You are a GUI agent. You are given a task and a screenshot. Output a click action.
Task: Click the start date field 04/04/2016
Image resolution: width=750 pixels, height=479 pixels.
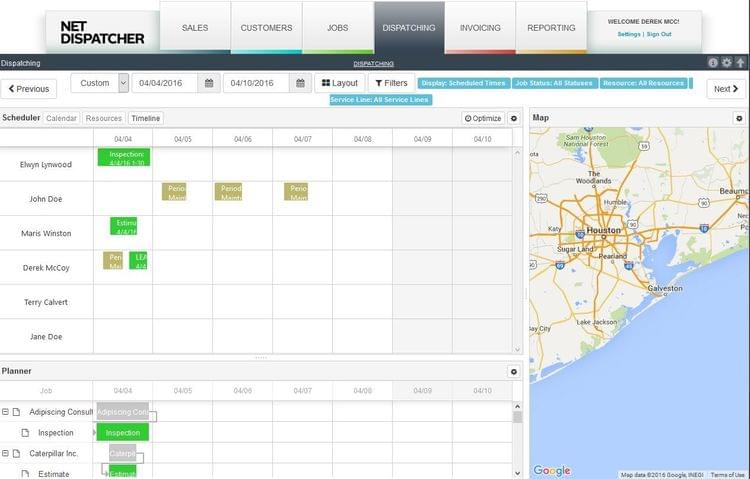pyautogui.click(x=166, y=84)
